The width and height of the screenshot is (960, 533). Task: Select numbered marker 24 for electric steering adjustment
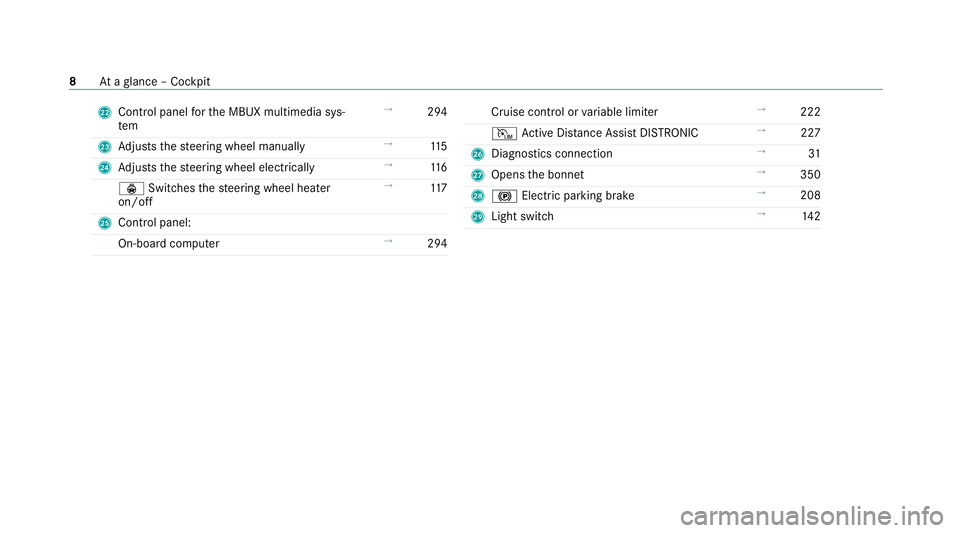tap(105, 168)
